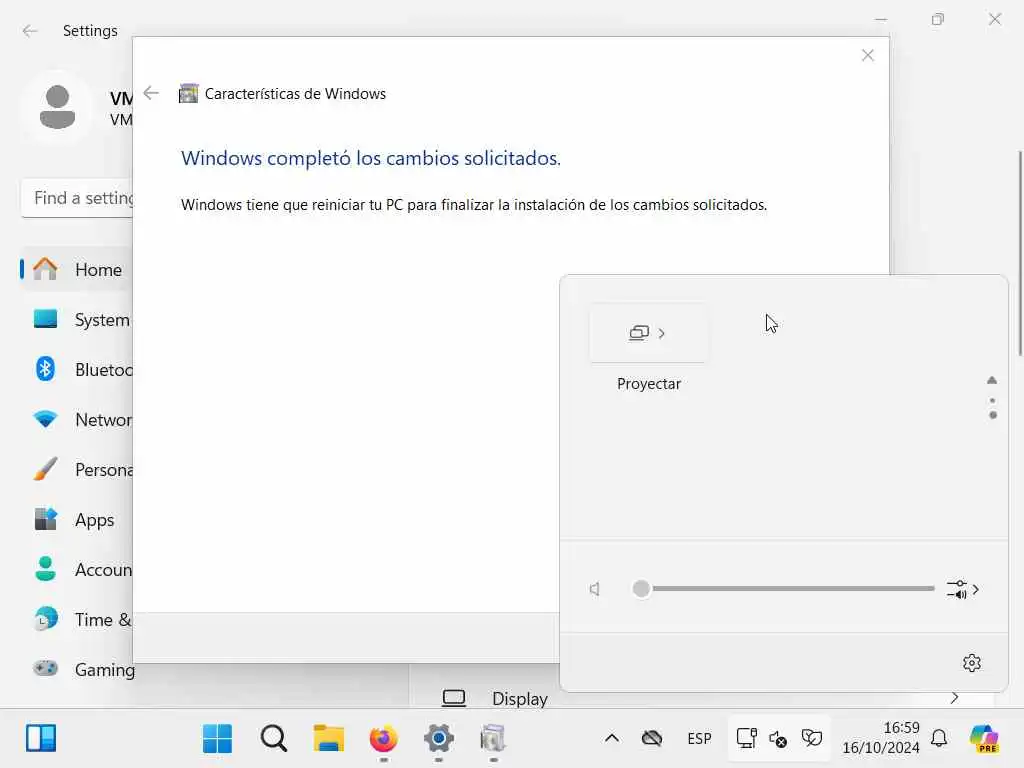Adjust the volume slider thumb
The image size is (1024, 768).
point(641,588)
